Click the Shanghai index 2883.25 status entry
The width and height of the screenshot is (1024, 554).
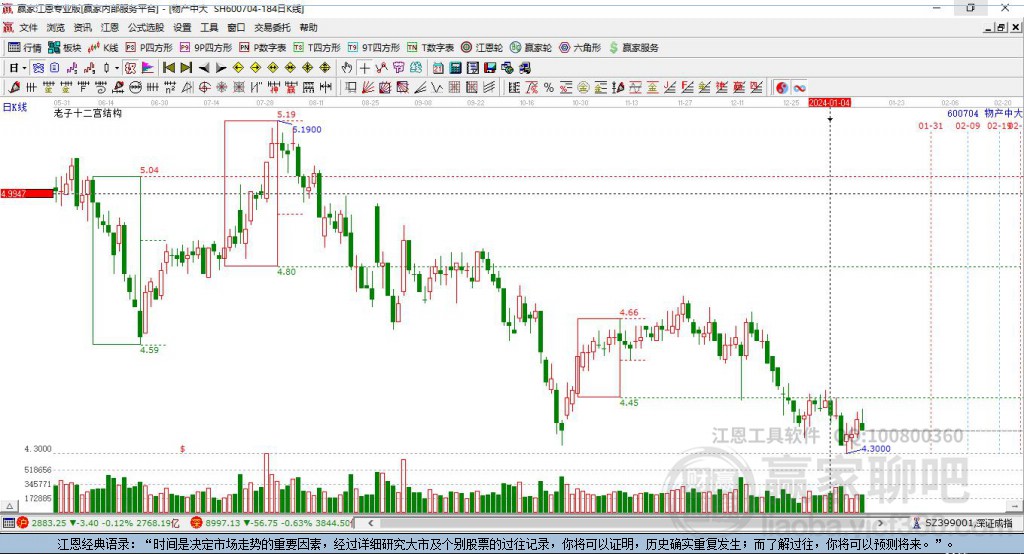98,523
